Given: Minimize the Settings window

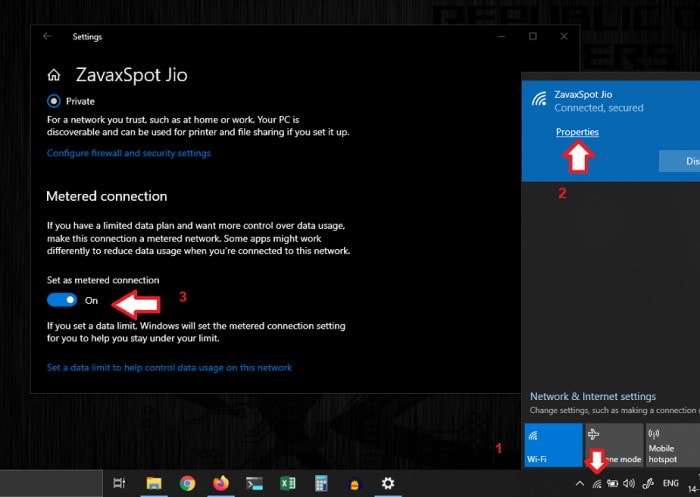Looking at the screenshot, I should (x=501, y=36).
